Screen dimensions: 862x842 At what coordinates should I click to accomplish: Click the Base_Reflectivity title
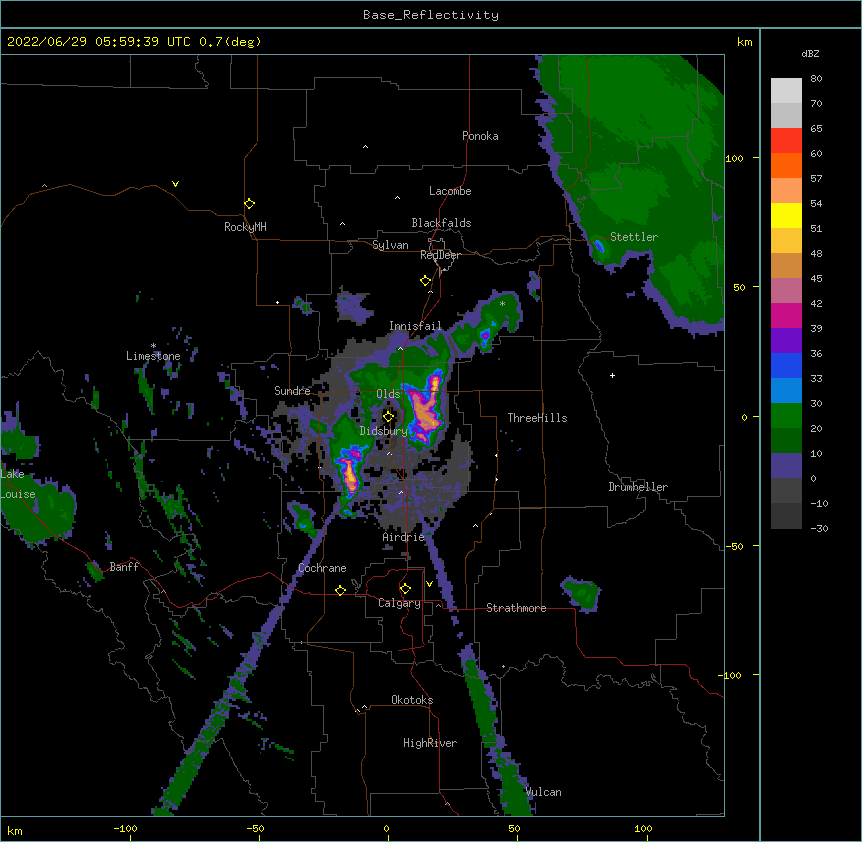(431, 15)
